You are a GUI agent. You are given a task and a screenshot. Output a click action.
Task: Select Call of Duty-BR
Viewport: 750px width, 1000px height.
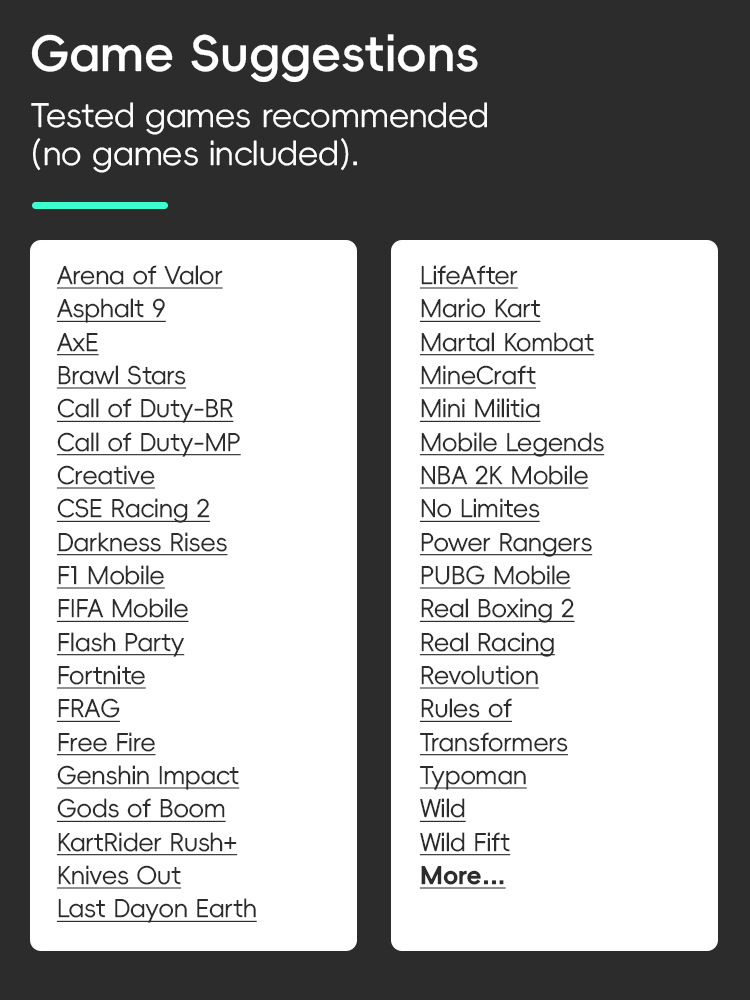coord(145,409)
